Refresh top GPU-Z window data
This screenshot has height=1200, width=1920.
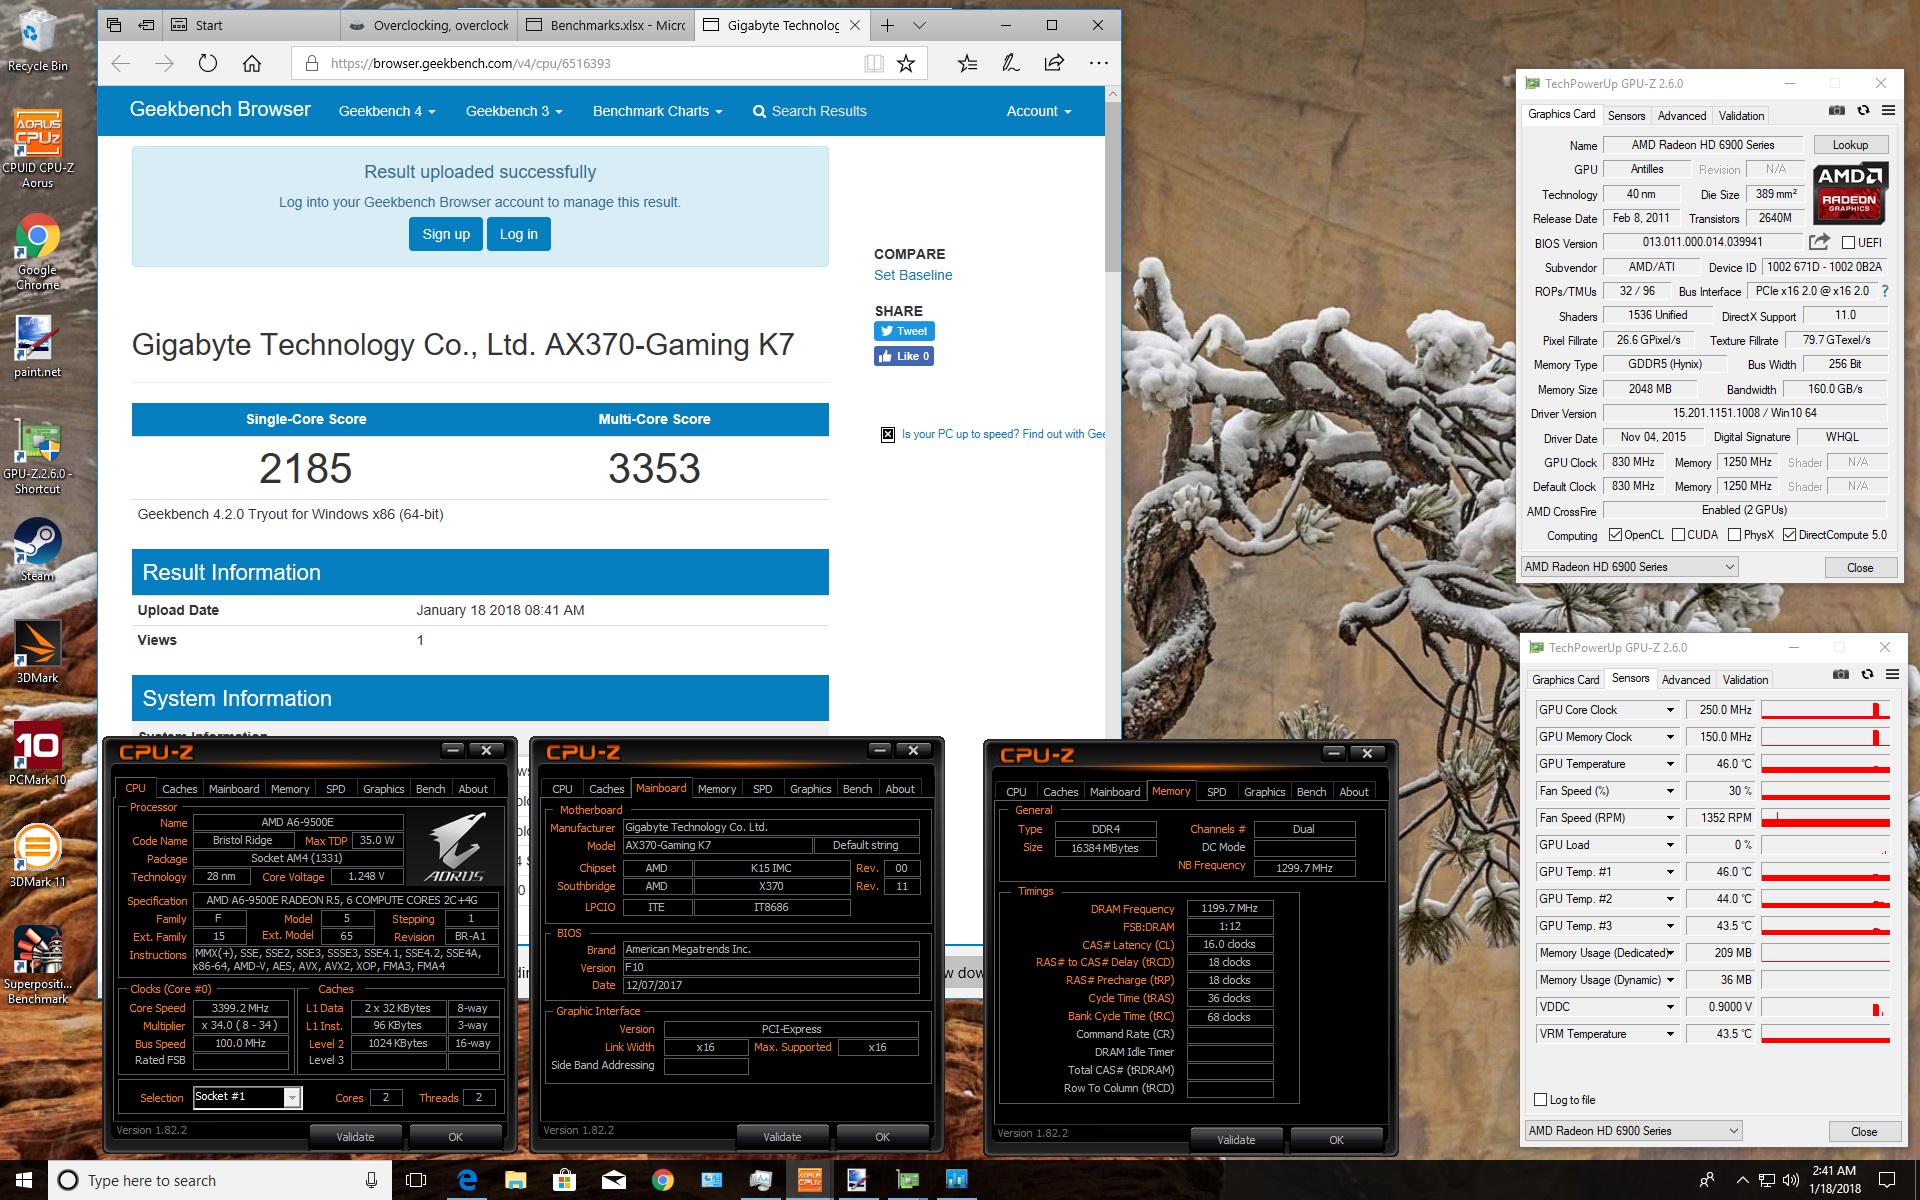1863,111
